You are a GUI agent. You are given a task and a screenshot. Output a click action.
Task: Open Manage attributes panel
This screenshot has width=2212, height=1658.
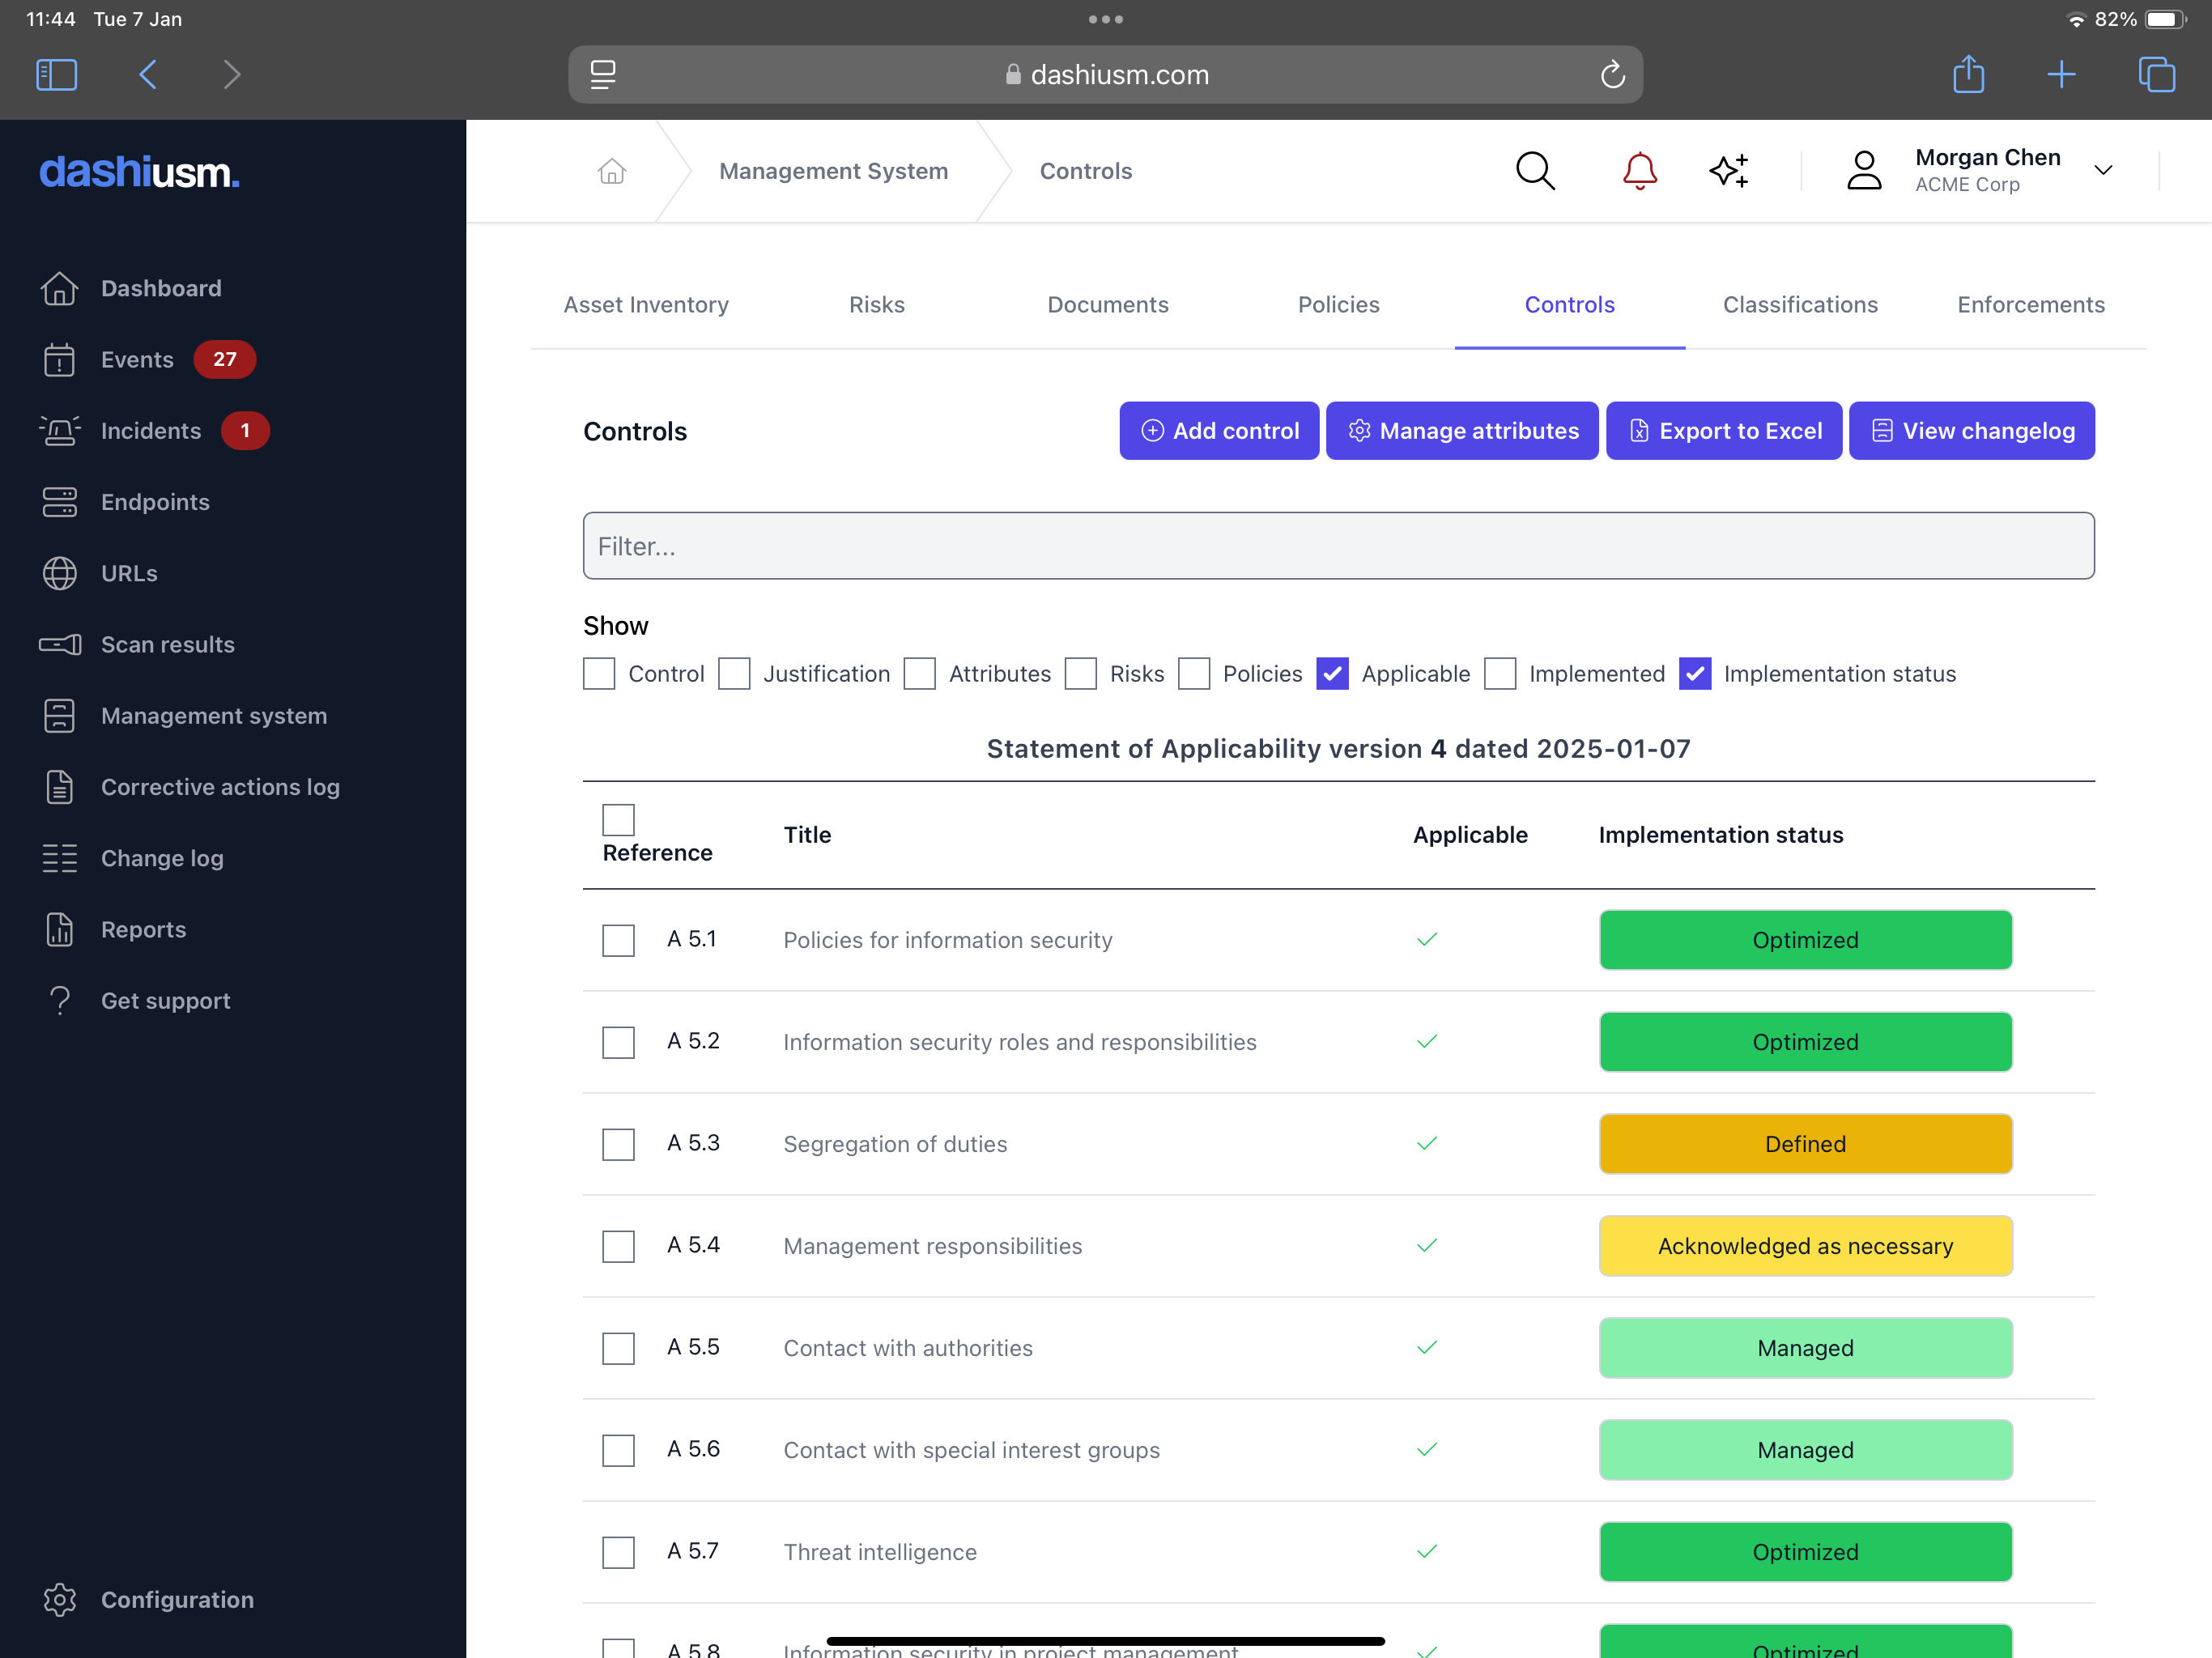coord(1461,430)
